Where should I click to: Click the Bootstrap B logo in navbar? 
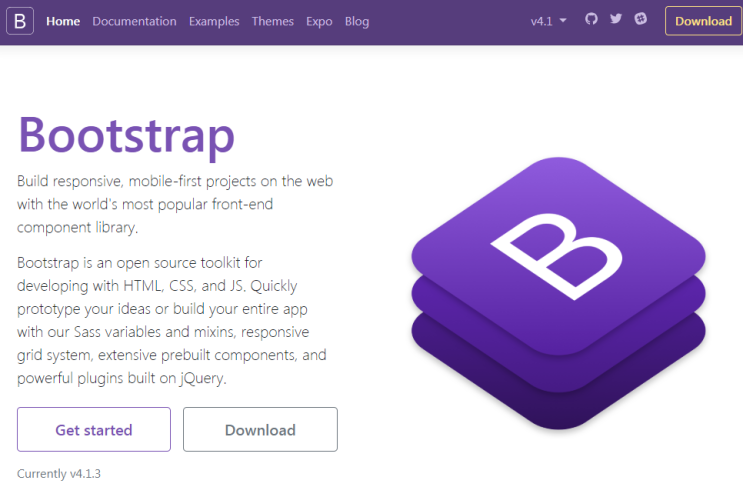tap(20, 21)
